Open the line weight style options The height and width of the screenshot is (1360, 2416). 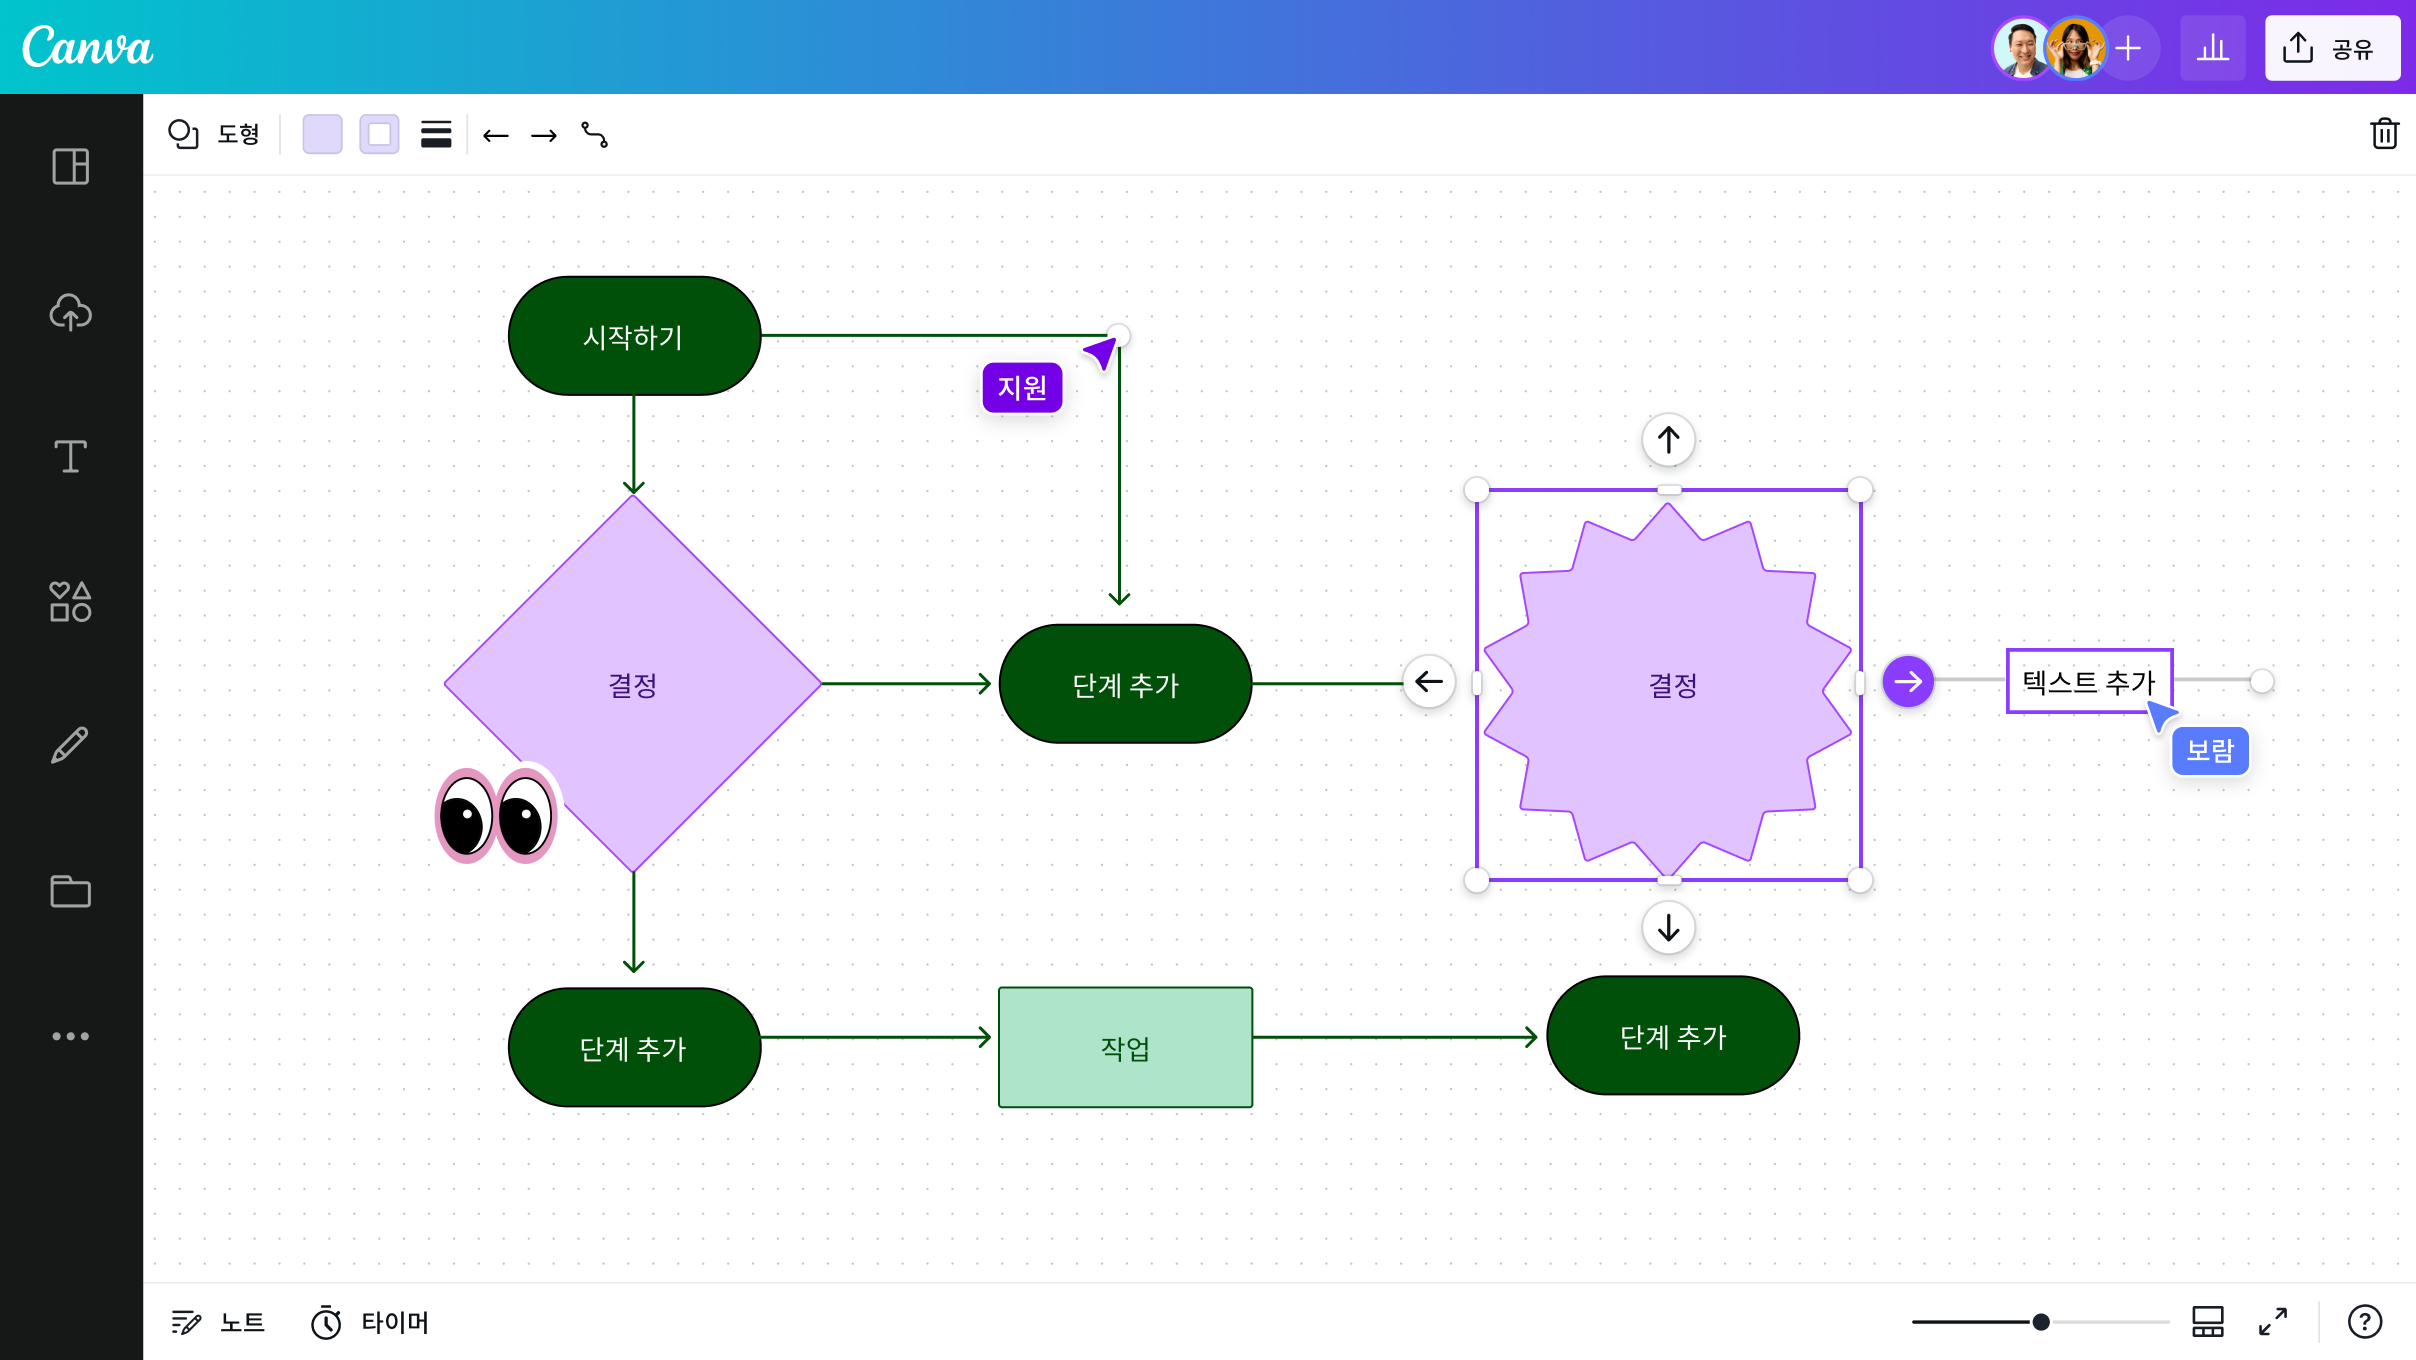point(436,134)
